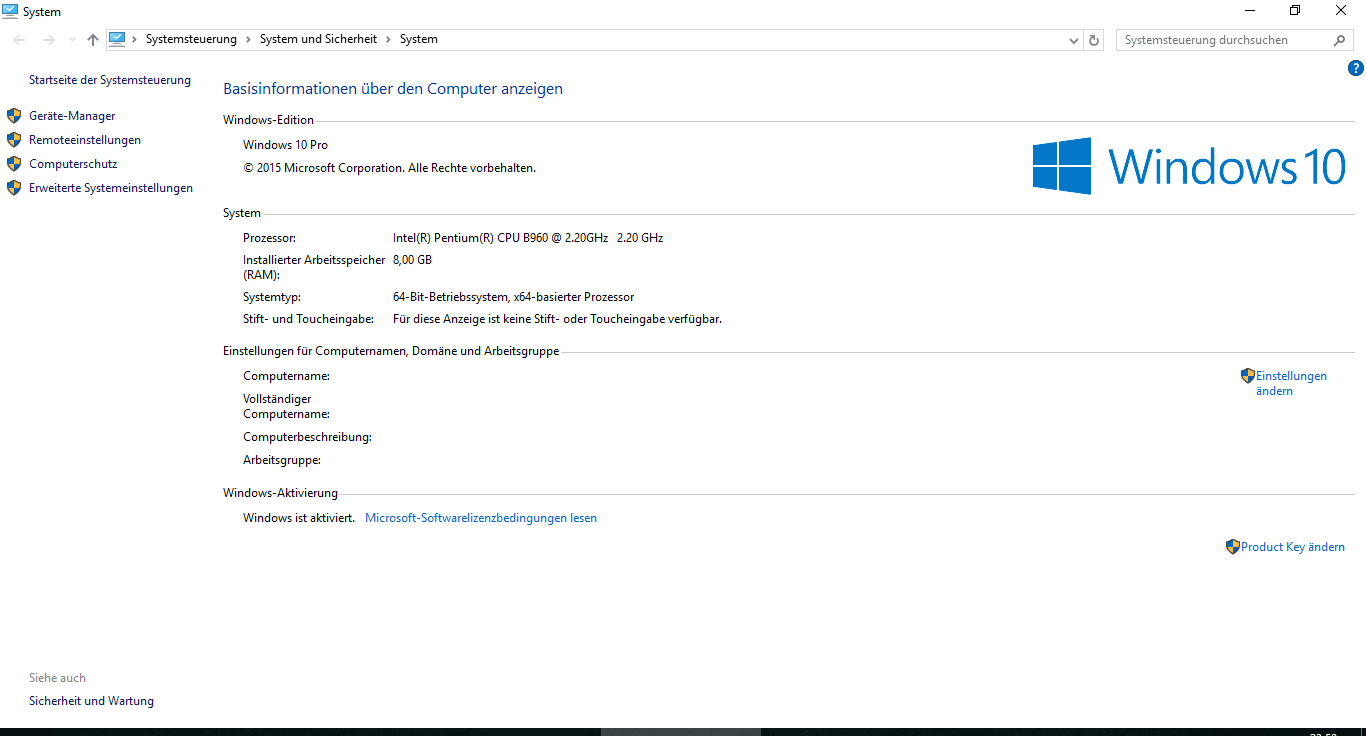Refresh the address bar location

click(x=1094, y=41)
